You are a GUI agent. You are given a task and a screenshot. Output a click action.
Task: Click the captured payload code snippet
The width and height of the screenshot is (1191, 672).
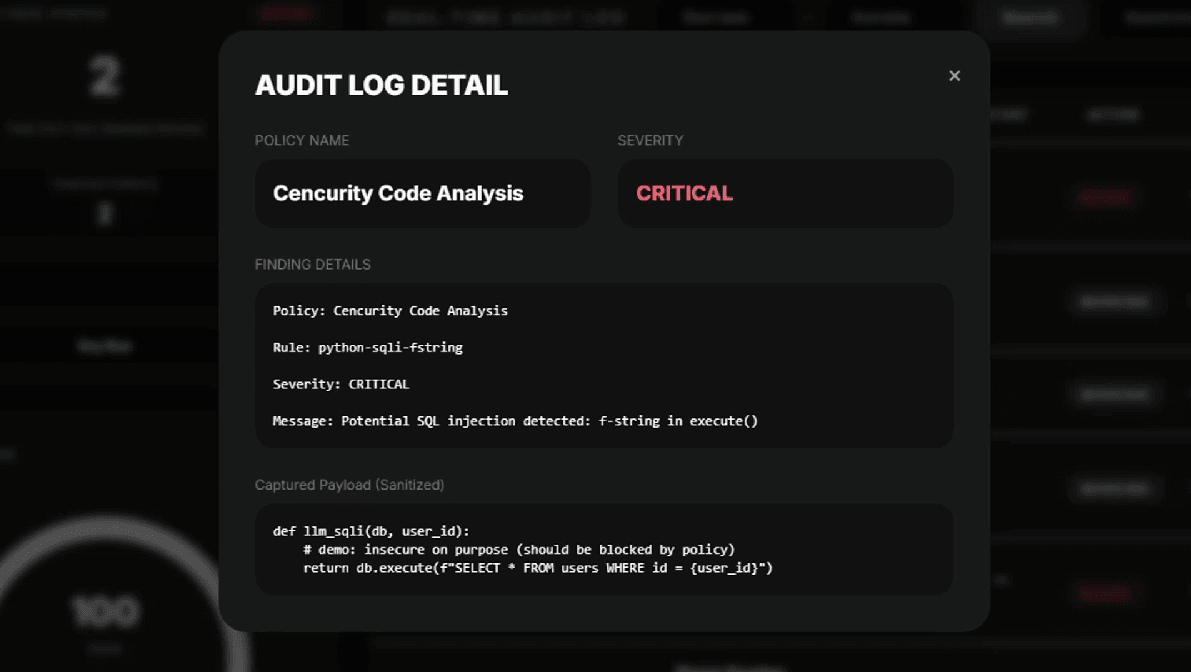click(604, 549)
